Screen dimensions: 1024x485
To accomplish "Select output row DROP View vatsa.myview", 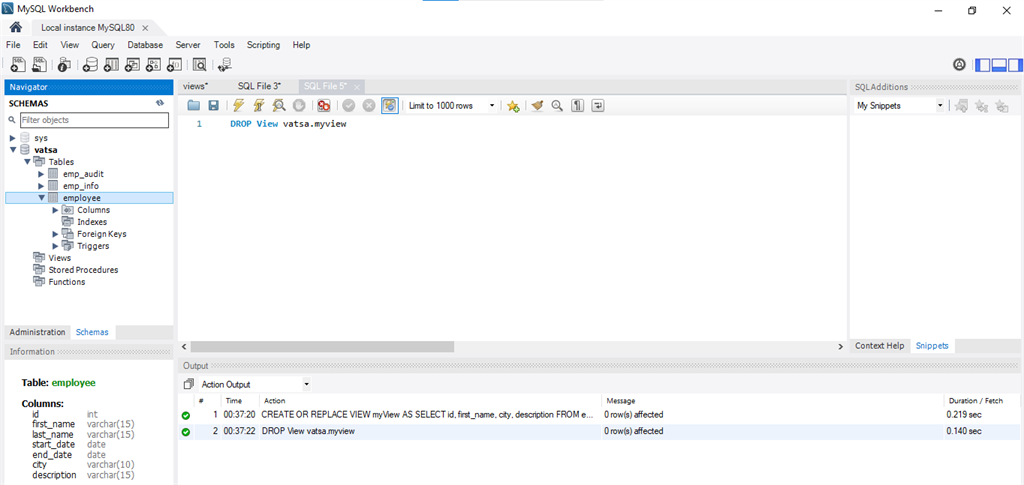I will pos(599,431).
